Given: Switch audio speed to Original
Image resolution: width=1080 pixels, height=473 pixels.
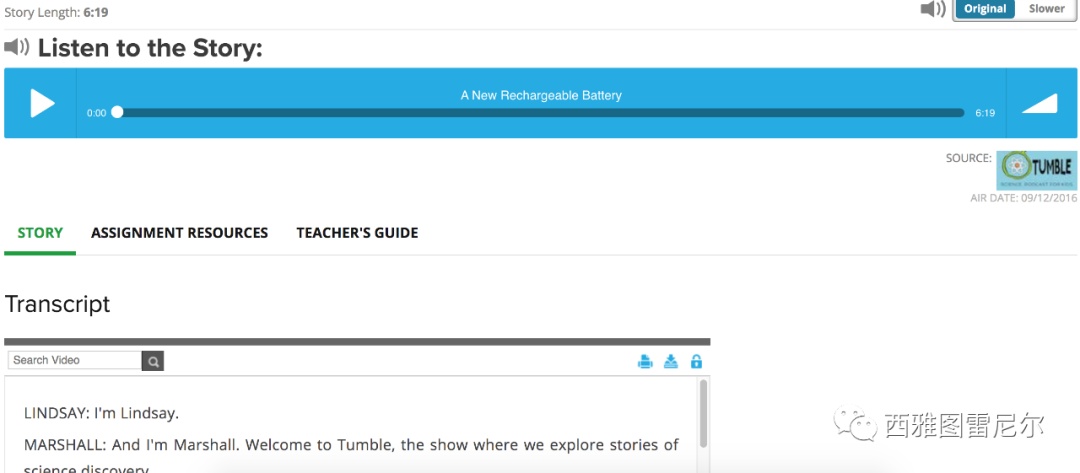Looking at the screenshot, I should coord(985,9).
